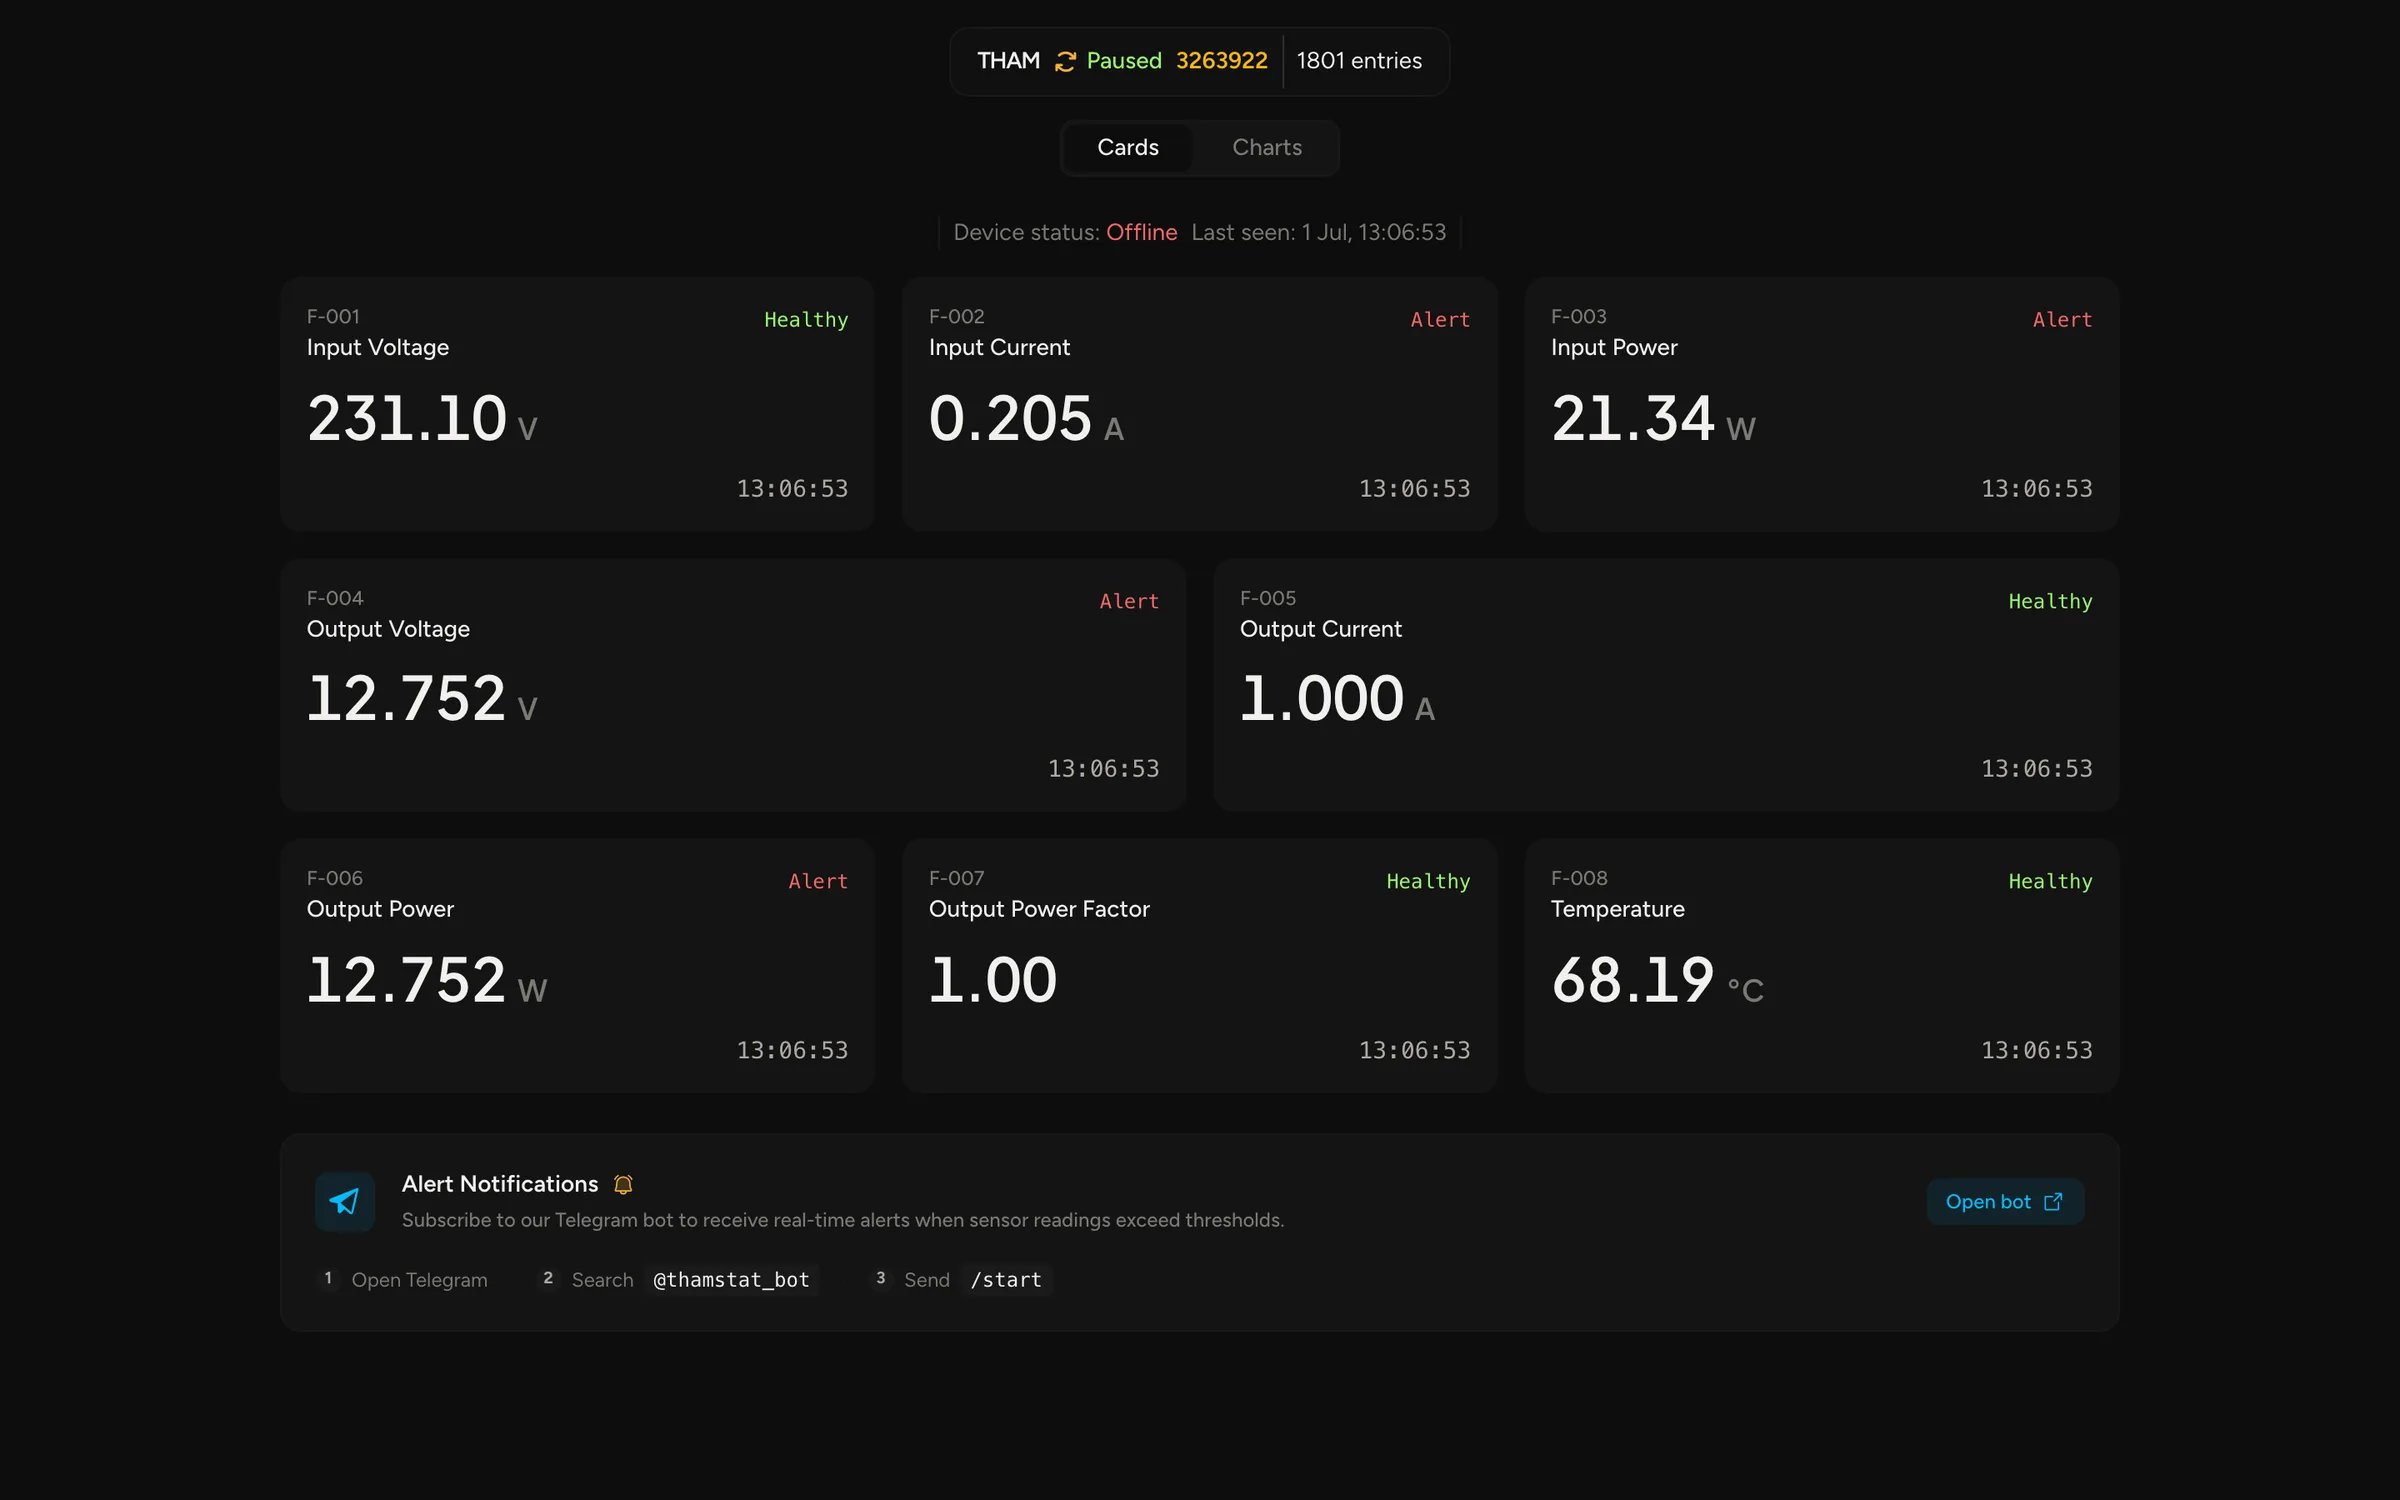
Task: Click the external link icon in Open bot
Action: pos(2053,1201)
